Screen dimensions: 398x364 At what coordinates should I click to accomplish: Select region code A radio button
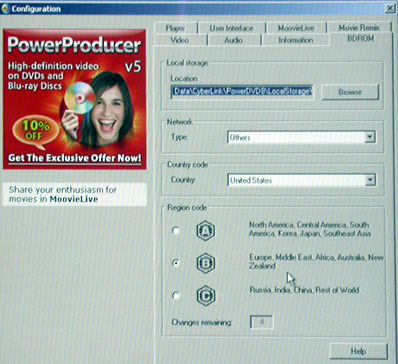(x=176, y=231)
